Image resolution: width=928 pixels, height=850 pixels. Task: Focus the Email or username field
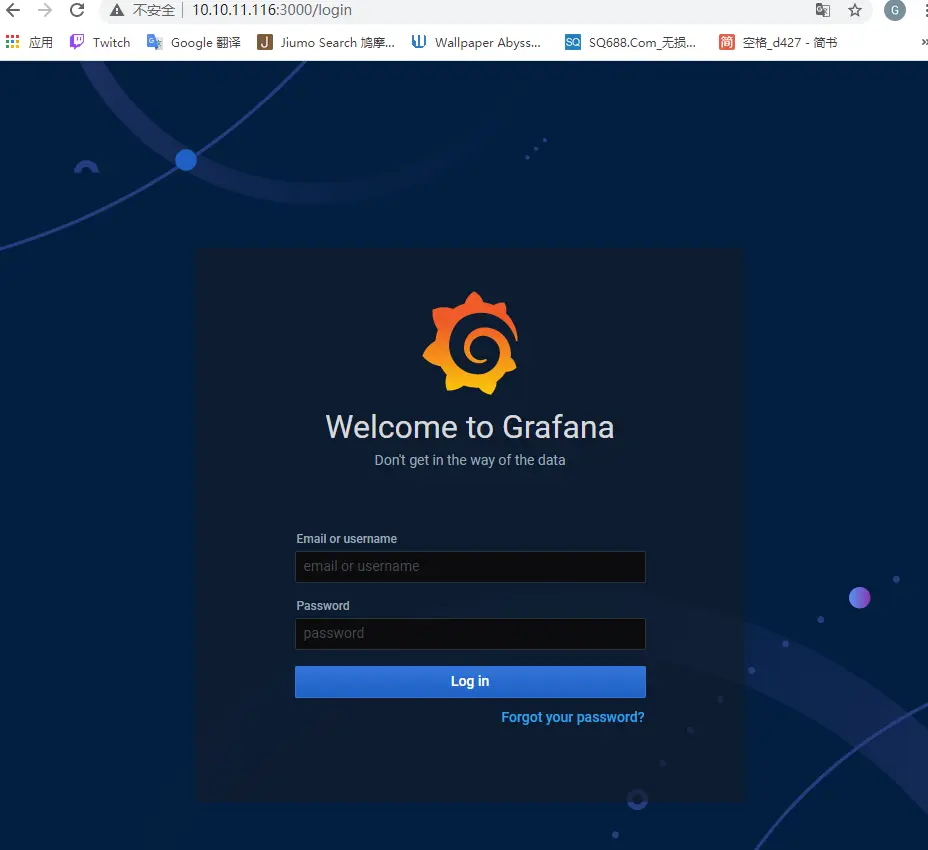pos(470,567)
